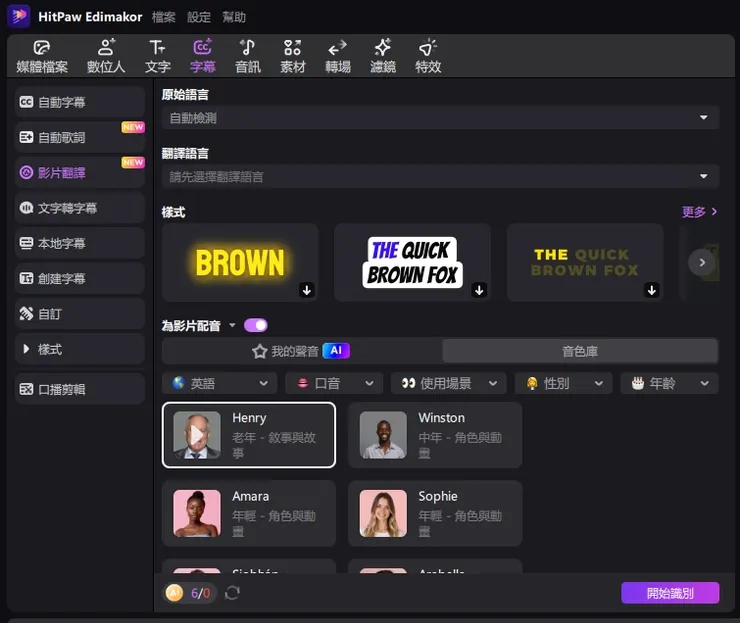Click the refresh credits icon
Screen dimensions: 740x623
click(232, 593)
